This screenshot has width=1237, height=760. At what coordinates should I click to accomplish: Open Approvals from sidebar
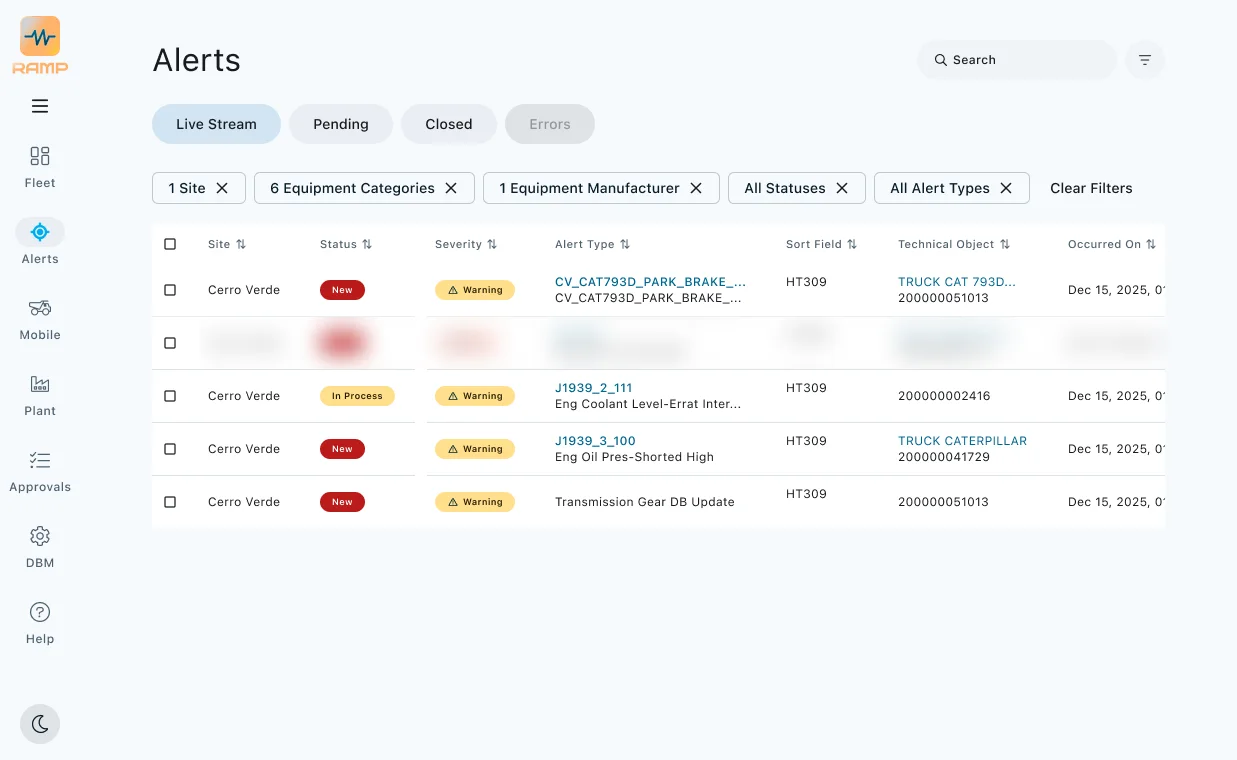(x=40, y=471)
